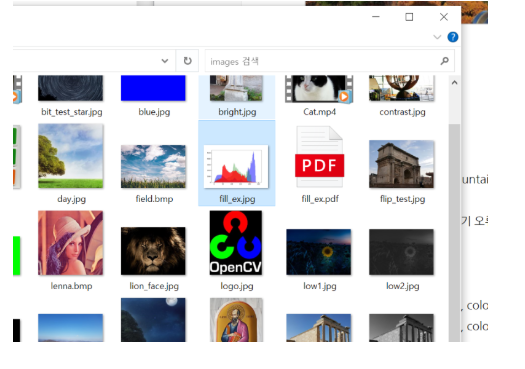The image size is (525, 369).
Task: Click the flip_test.jpg file name
Action: [x=402, y=199]
